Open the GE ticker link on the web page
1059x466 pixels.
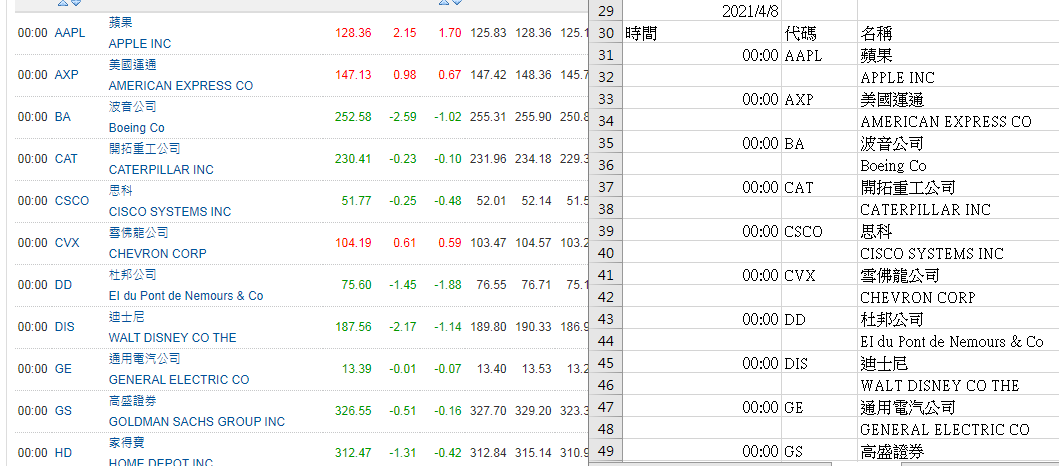point(63,369)
